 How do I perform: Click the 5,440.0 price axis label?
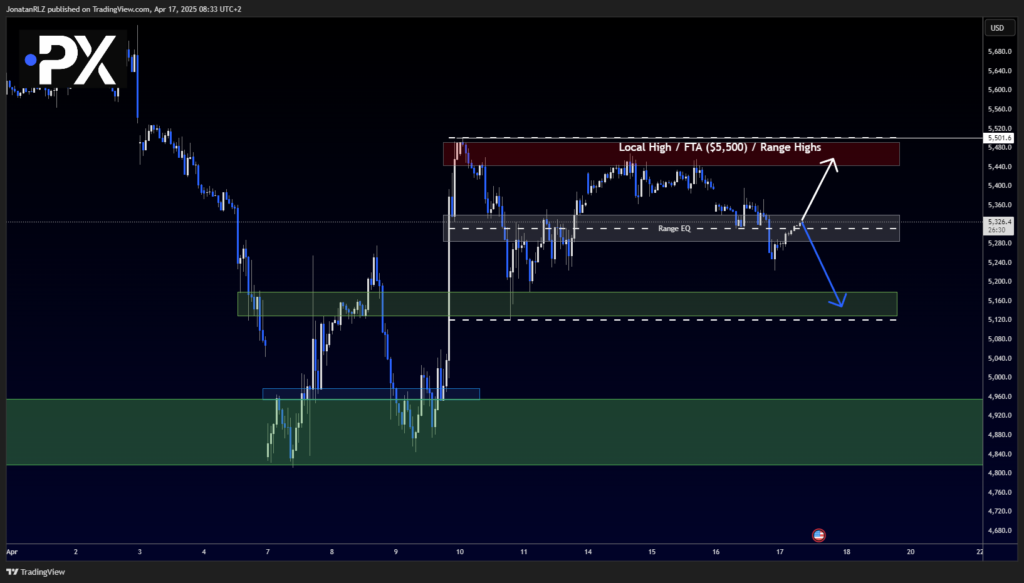(1000, 166)
